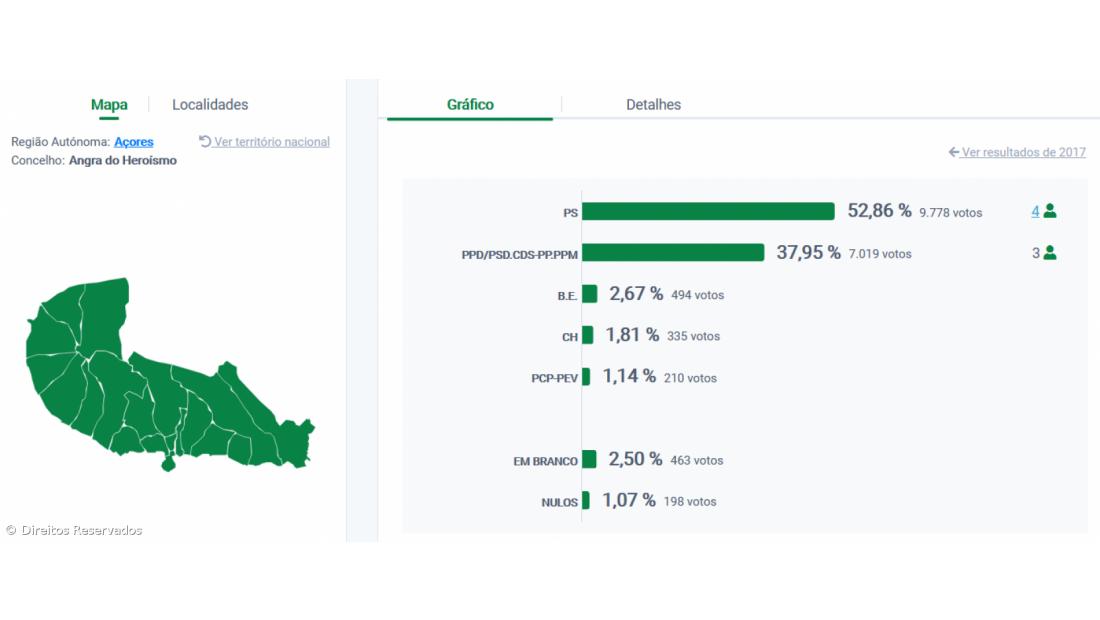1100x620 pixels.
Task: Click the PS mandate count number 4
Action: click(x=1036, y=211)
